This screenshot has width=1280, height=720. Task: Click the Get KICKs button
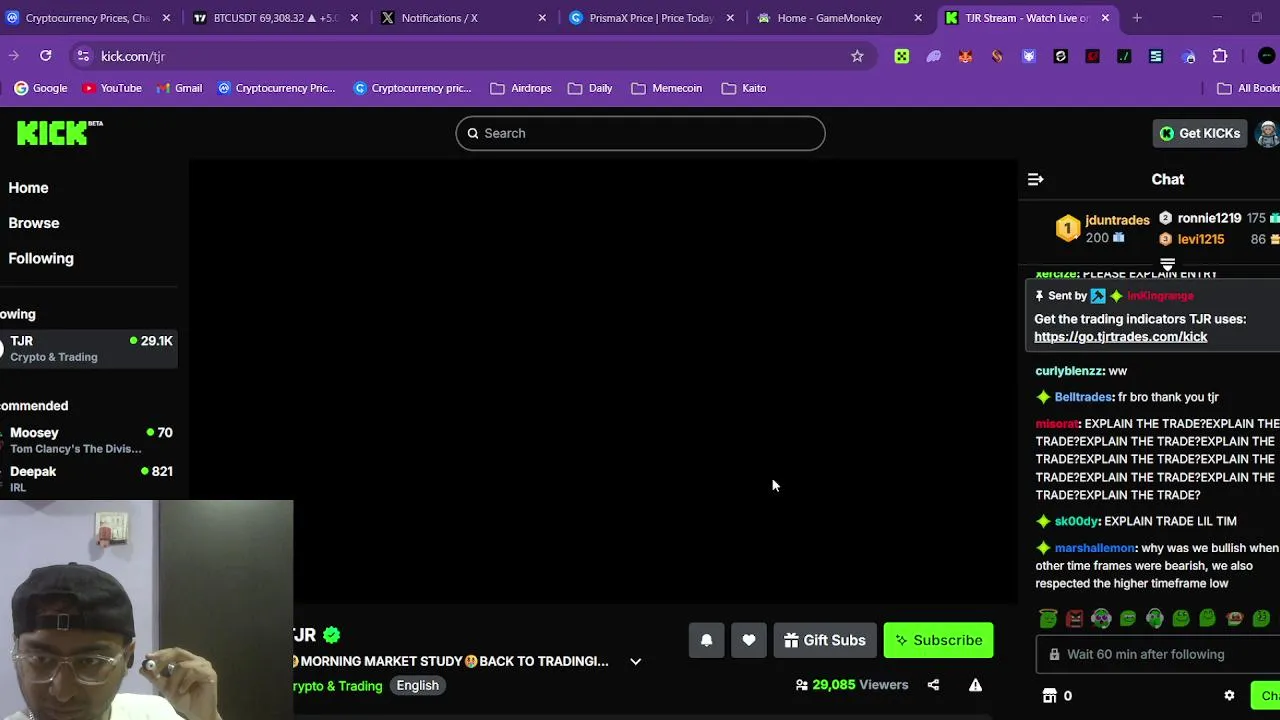[x=1200, y=133]
